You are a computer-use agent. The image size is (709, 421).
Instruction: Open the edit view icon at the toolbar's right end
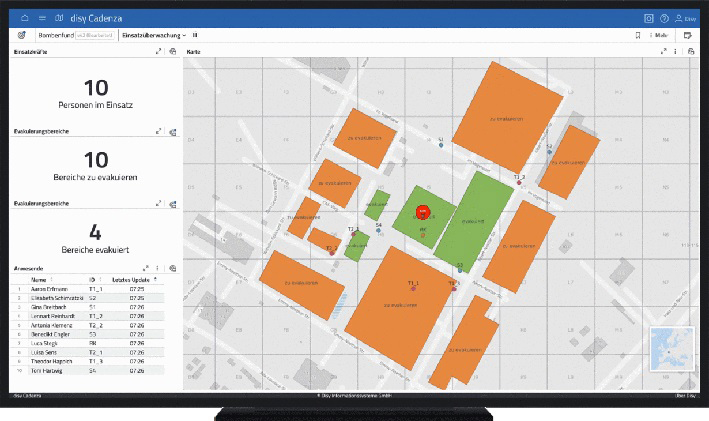tap(688, 35)
